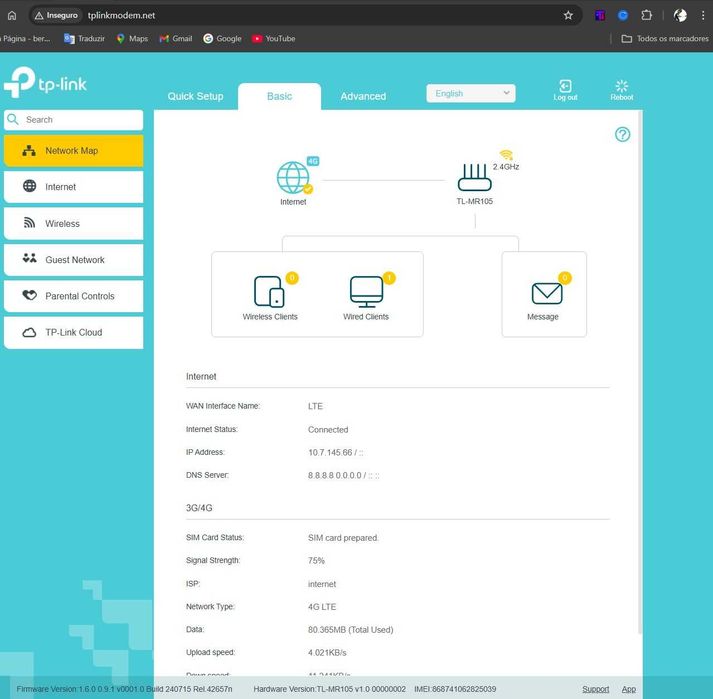Open the Internet sidebar item
The image size is (713, 699).
(74, 187)
